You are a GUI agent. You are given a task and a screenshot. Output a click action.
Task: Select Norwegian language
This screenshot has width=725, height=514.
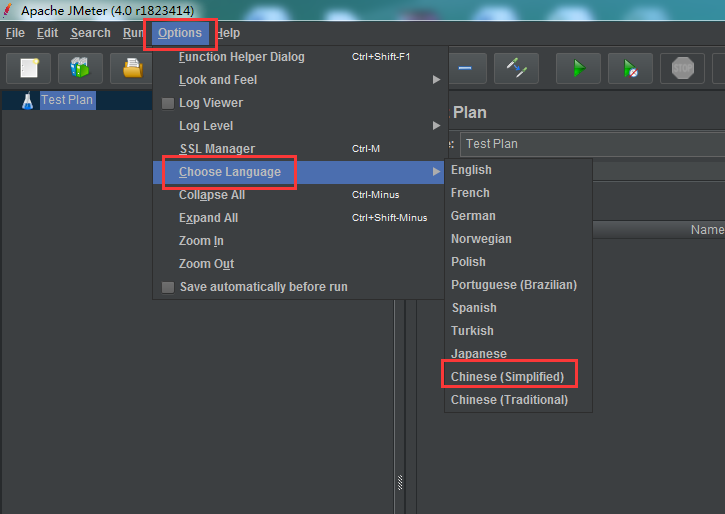(518, 239)
